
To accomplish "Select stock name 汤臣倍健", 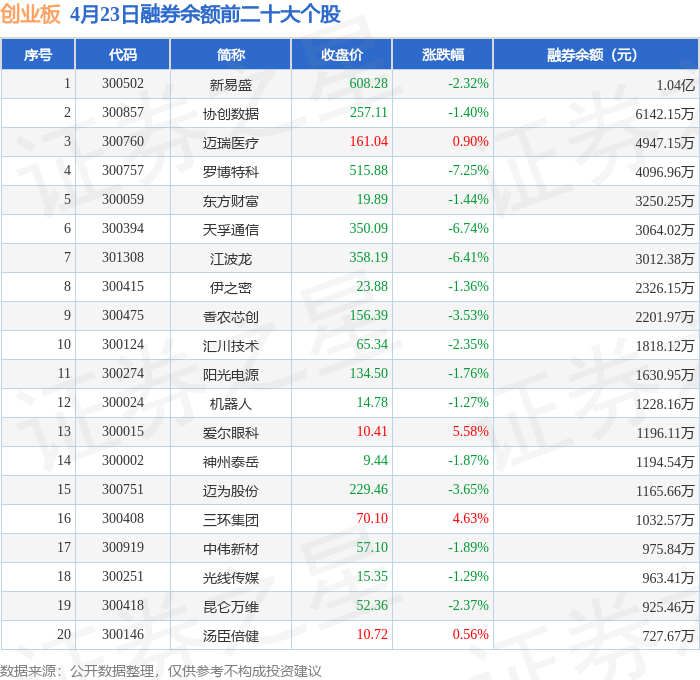I will [231, 636].
